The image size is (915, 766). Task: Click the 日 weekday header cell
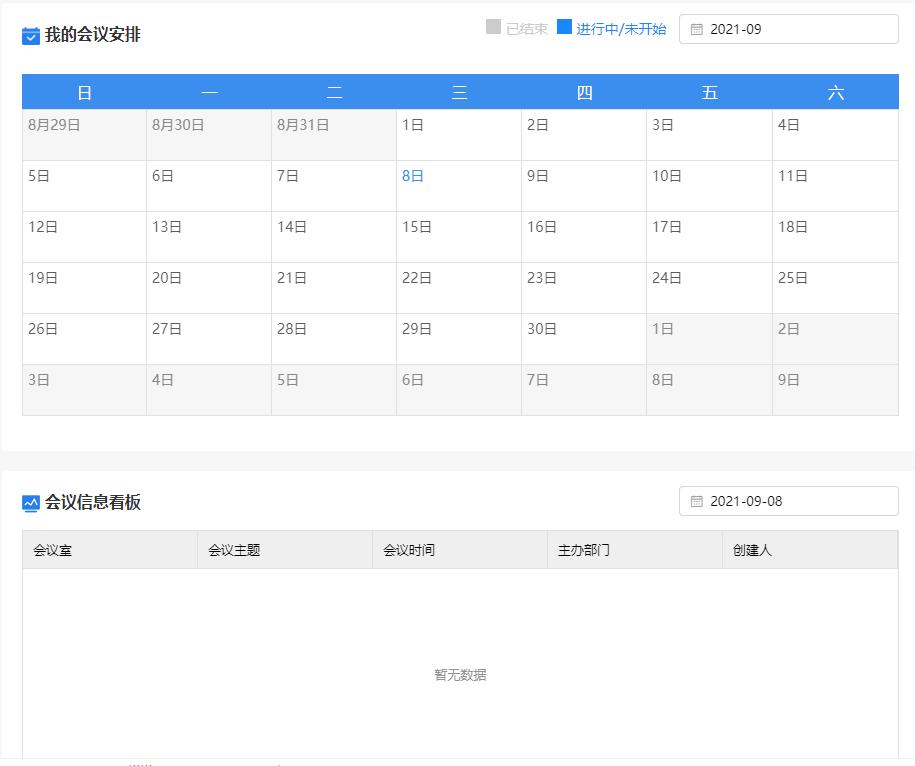84,91
